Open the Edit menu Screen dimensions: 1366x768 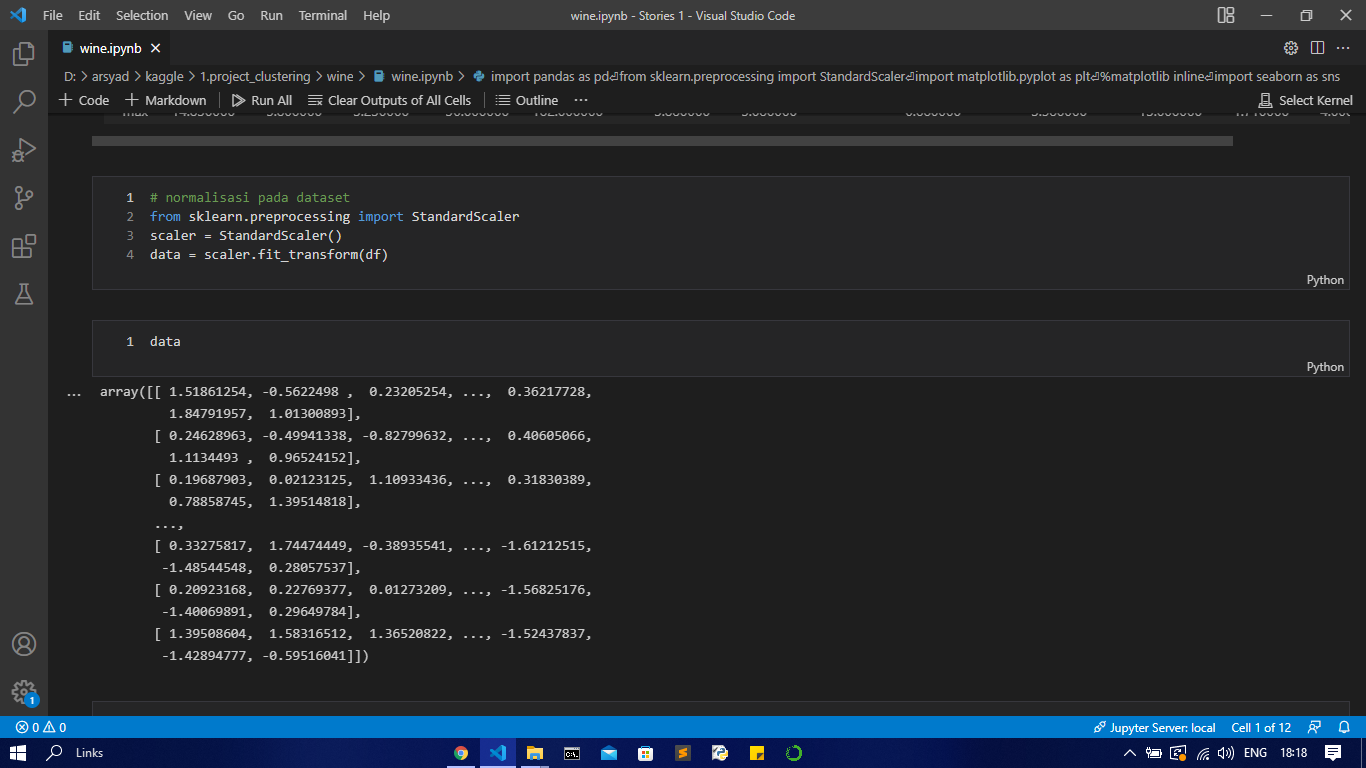point(89,15)
